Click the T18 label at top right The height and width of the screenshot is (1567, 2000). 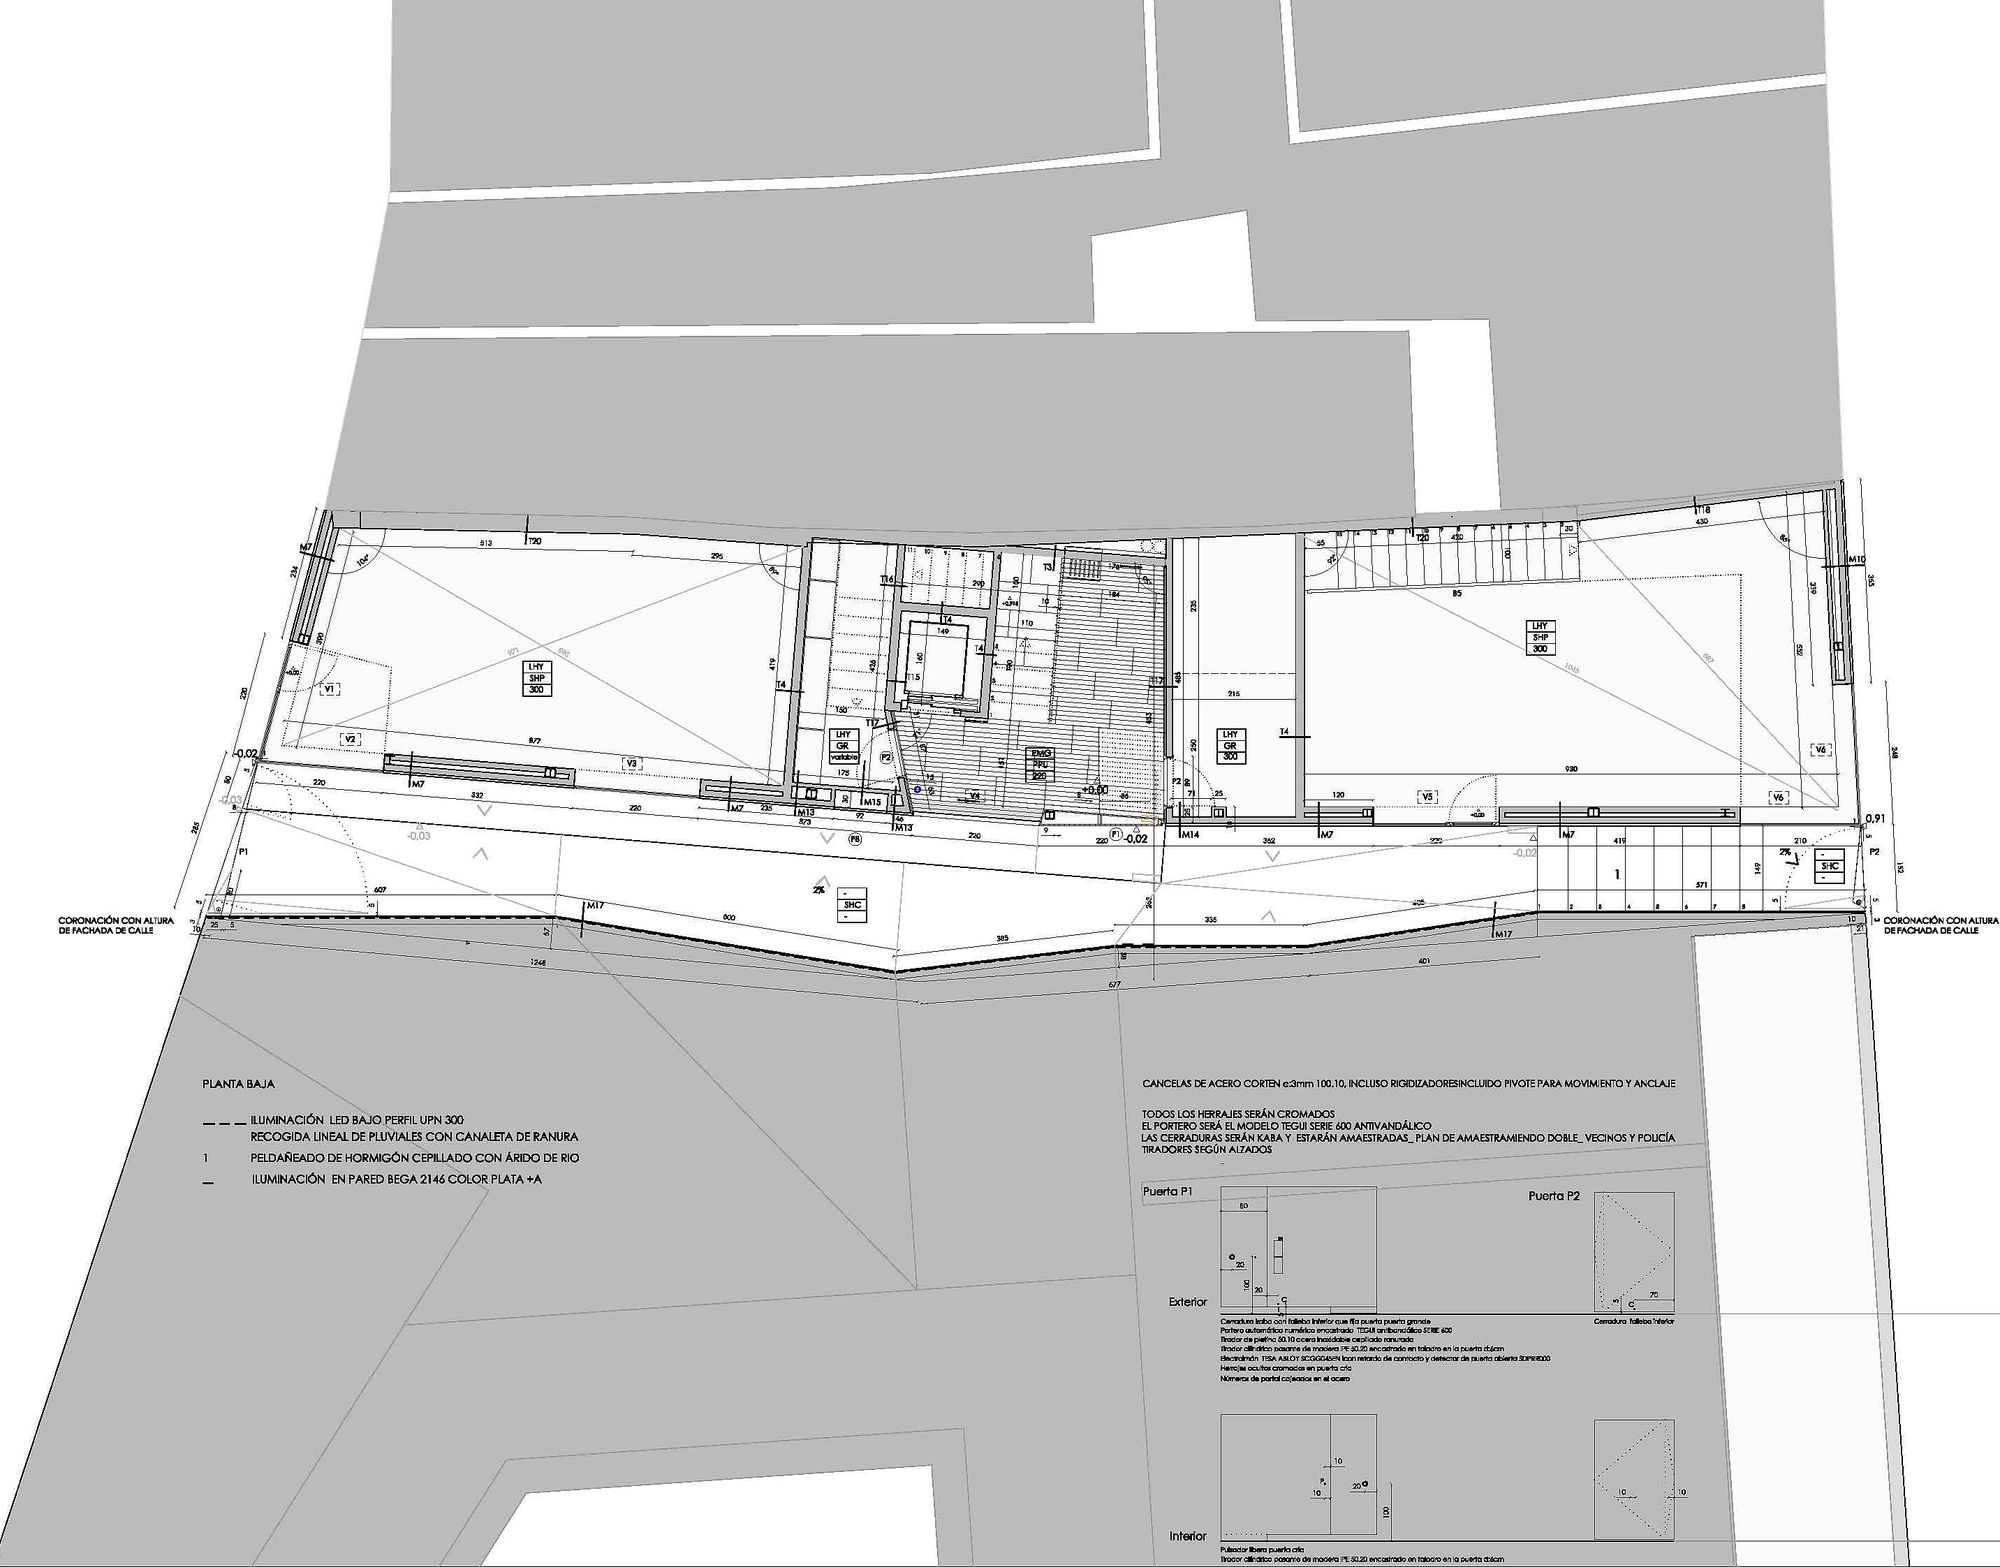[x=1703, y=510]
